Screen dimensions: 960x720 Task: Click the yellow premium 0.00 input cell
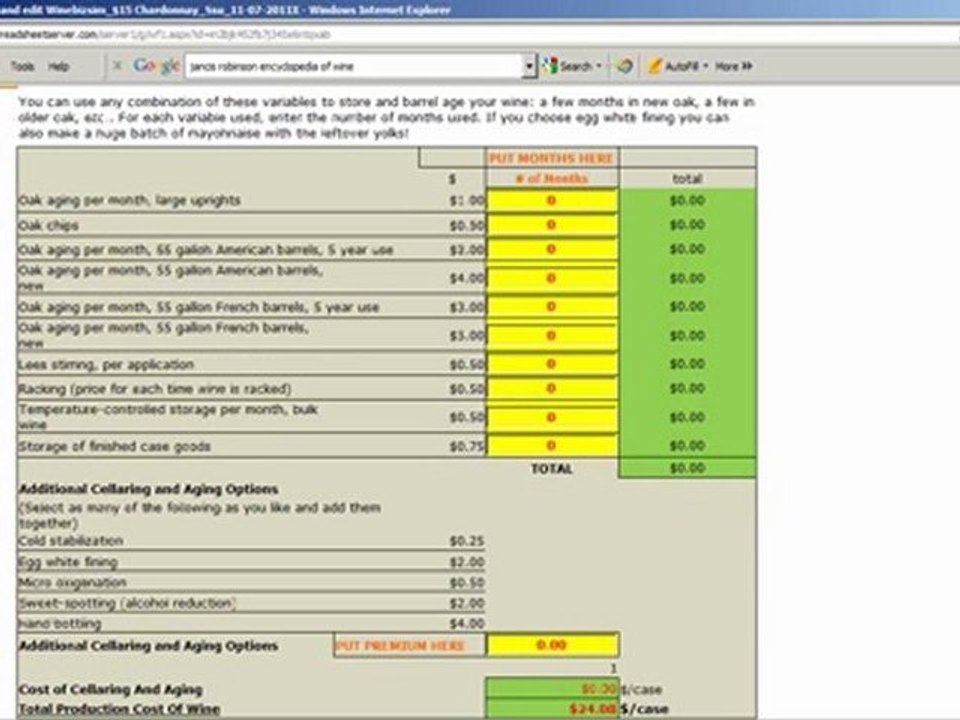pyautogui.click(x=552, y=645)
